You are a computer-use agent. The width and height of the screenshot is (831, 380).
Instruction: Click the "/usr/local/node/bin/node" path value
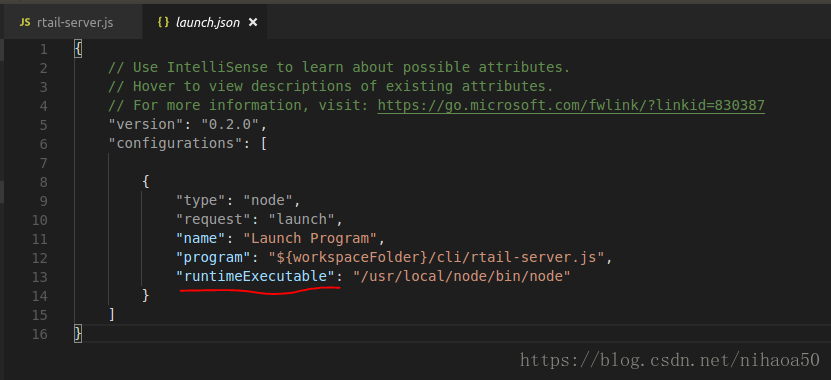point(462,276)
